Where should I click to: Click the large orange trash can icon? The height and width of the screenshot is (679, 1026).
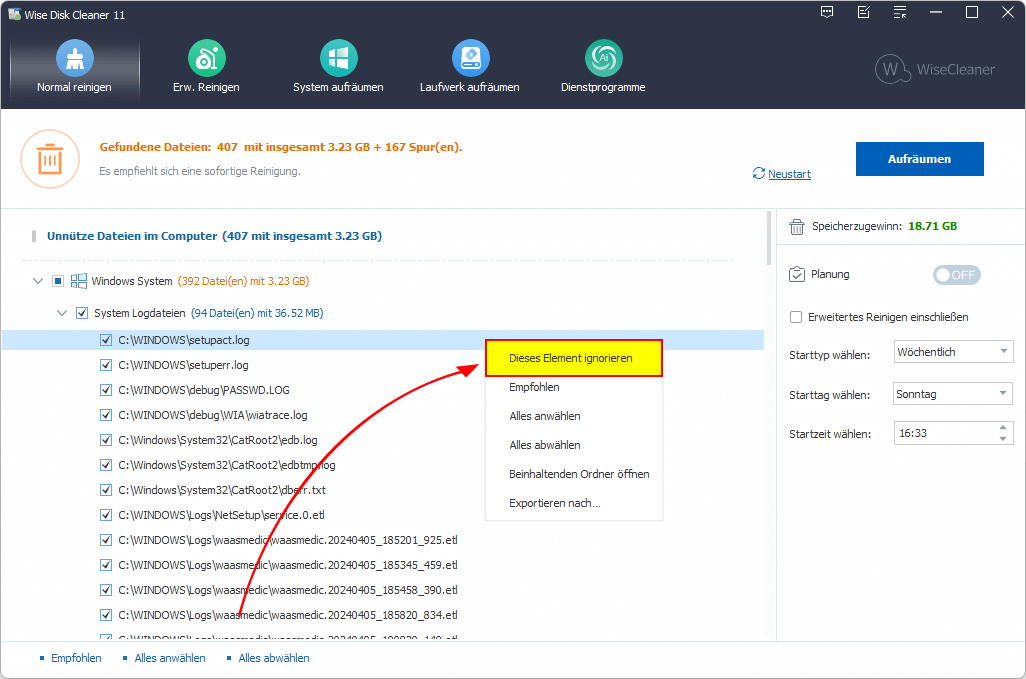[50, 159]
